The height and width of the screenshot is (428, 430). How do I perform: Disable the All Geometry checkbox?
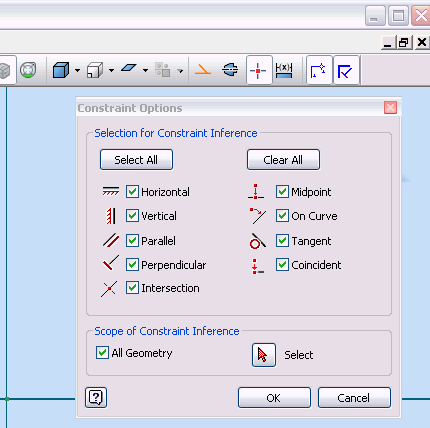[102, 353]
